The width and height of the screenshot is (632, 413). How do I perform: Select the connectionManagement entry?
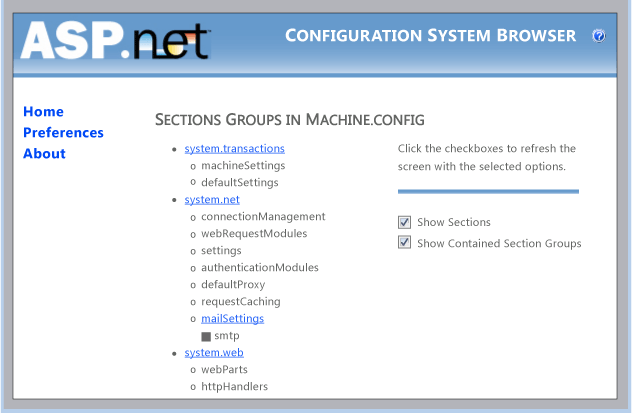[x=263, y=217]
